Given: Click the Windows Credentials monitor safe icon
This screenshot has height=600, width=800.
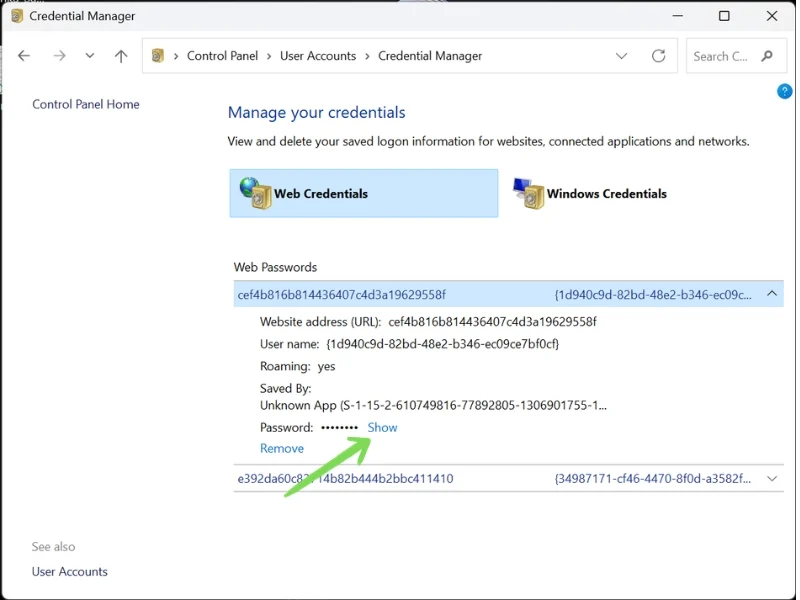Looking at the screenshot, I should pyautogui.click(x=528, y=193).
